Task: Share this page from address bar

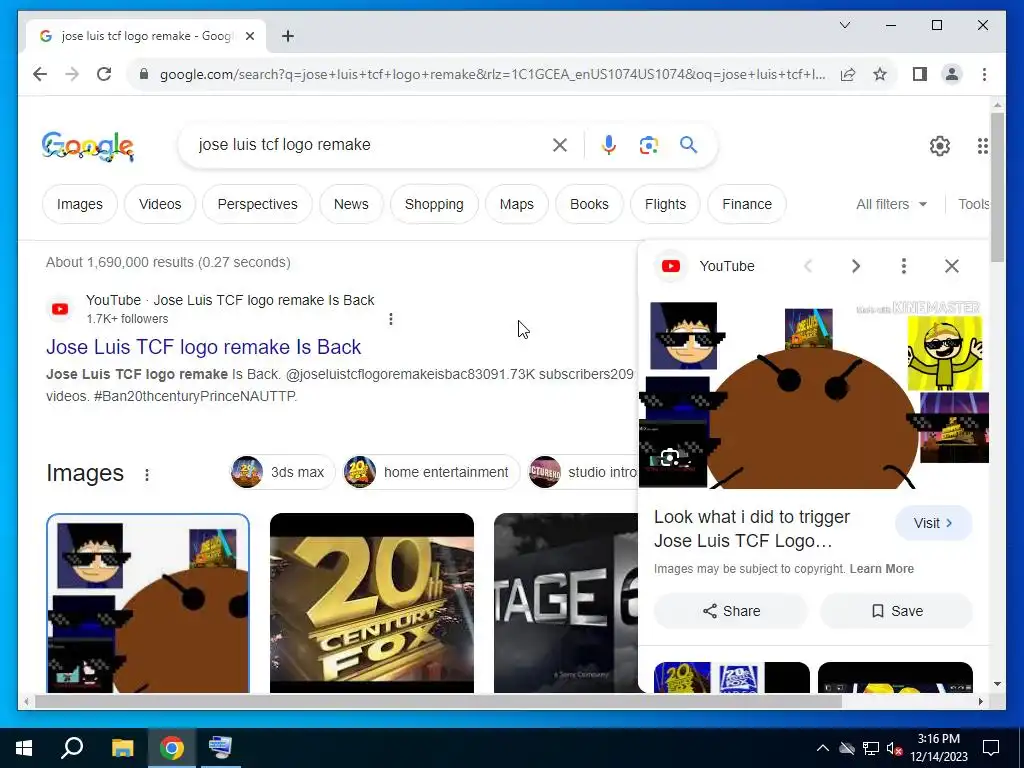Action: pyautogui.click(x=848, y=74)
